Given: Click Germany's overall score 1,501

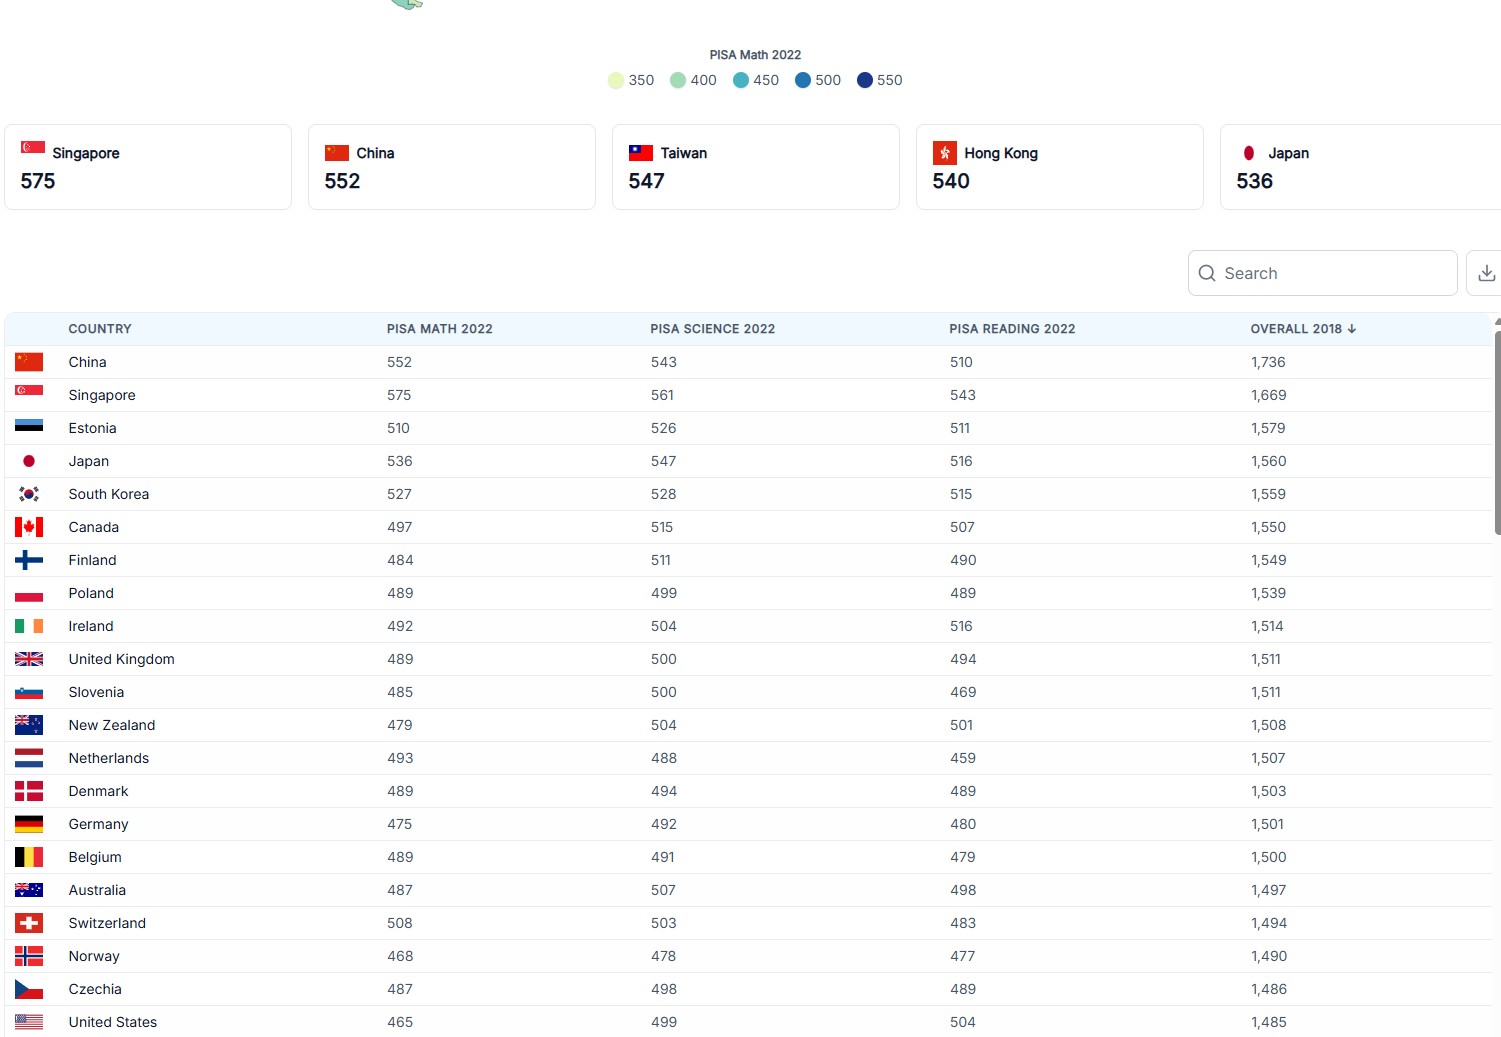Looking at the screenshot, I should (x=1267, y=824).
